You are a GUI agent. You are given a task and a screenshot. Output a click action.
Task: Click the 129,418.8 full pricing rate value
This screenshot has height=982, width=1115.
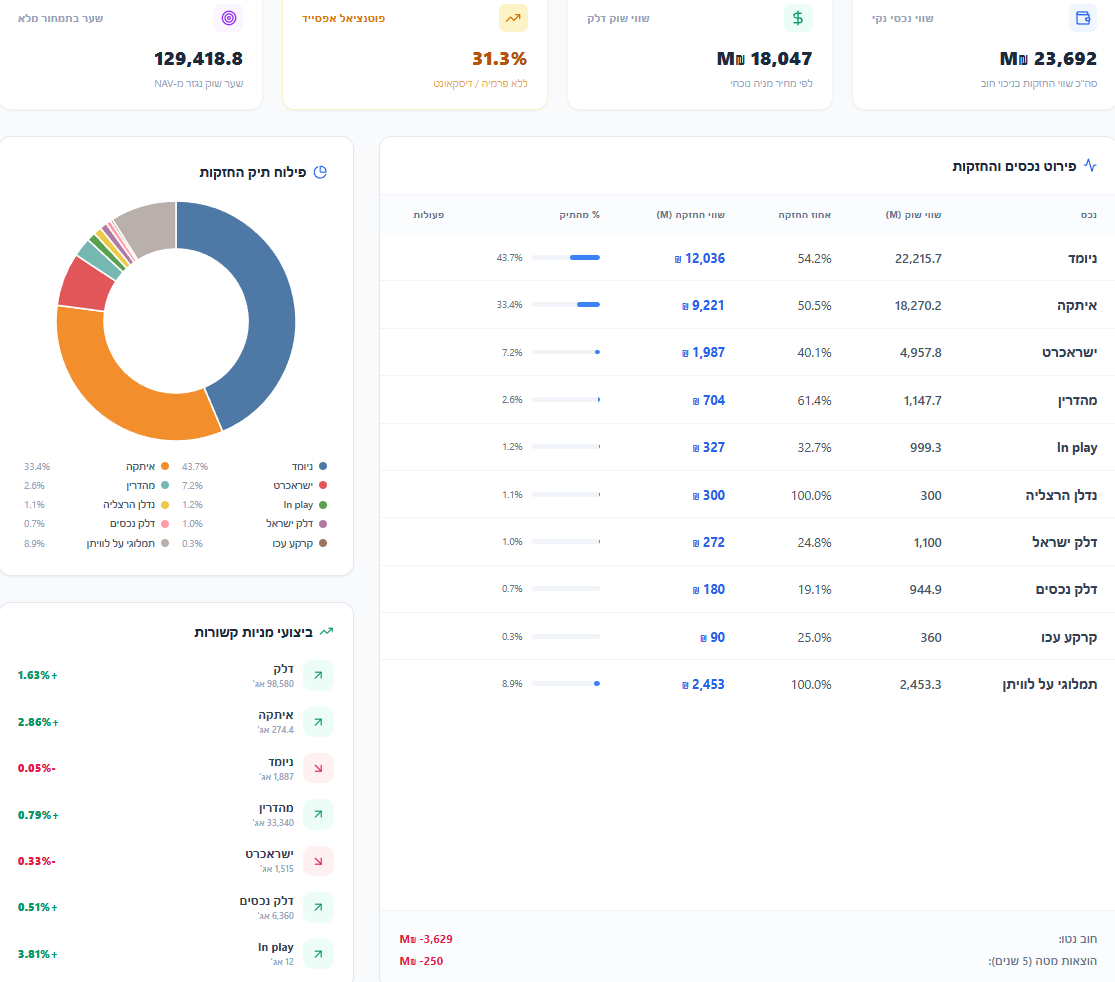click(198, 58)
